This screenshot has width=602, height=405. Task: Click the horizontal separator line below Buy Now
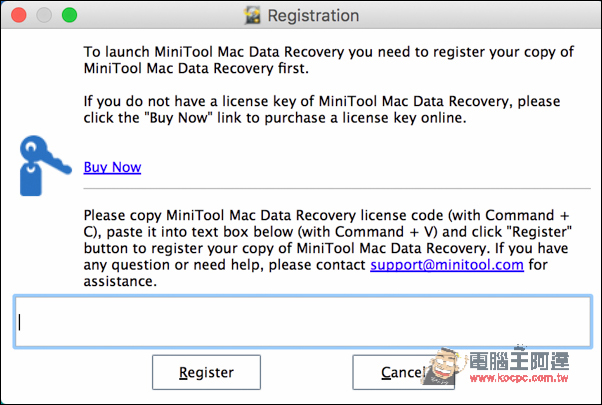click(337, 188)
